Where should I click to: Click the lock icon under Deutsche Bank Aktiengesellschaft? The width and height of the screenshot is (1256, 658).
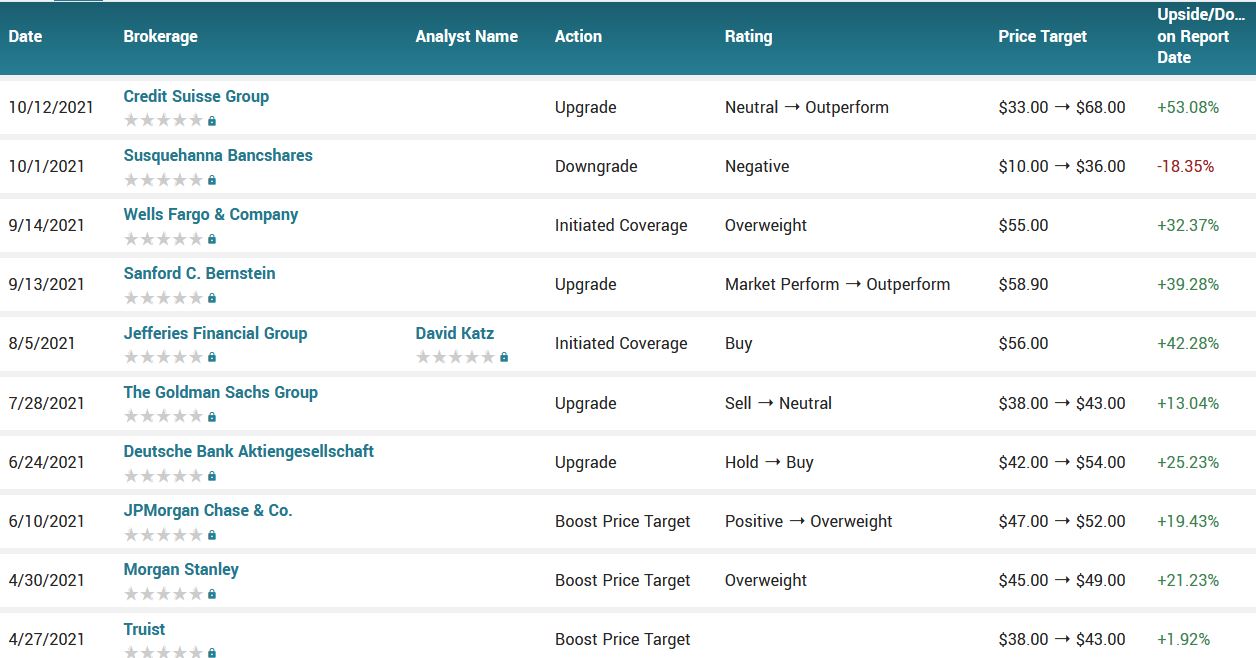point(212,476)
